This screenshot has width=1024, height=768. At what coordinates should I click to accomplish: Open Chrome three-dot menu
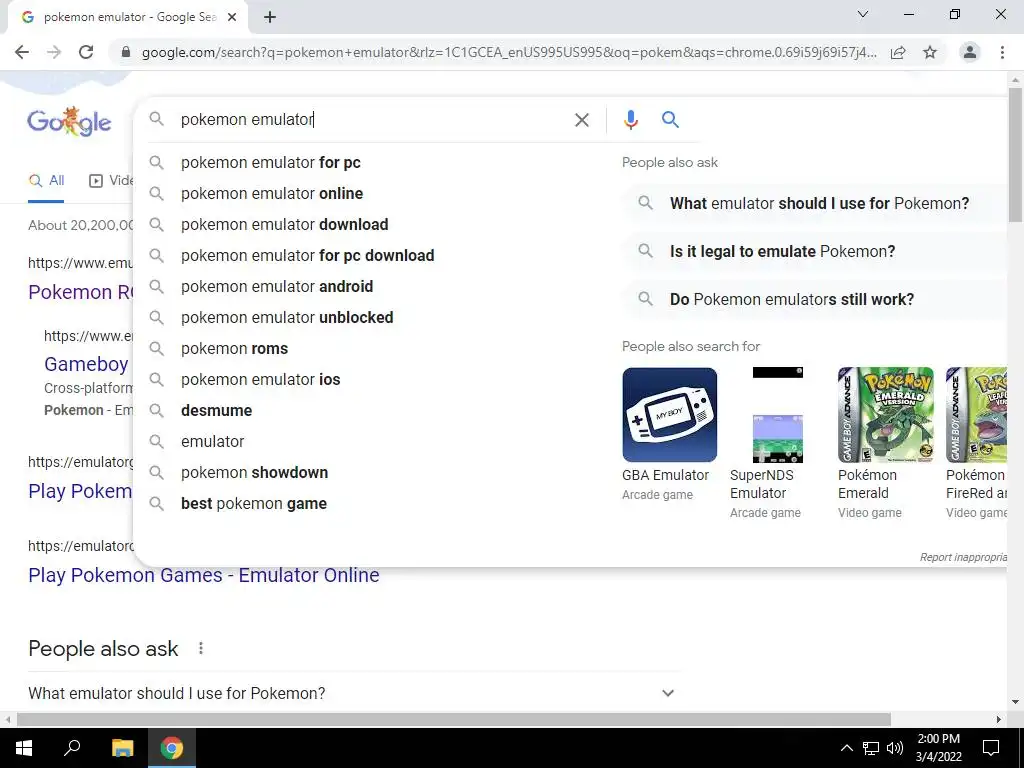(x=1002, y=52)
